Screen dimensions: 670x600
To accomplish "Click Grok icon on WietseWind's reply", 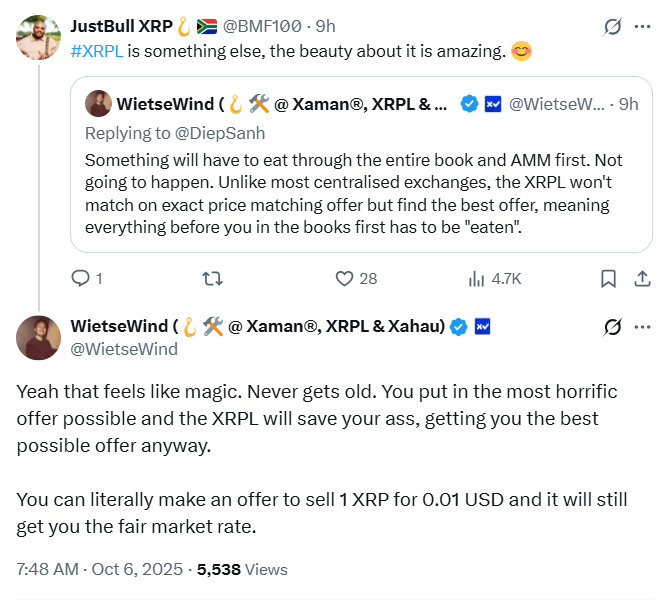I will pos(612,327).
